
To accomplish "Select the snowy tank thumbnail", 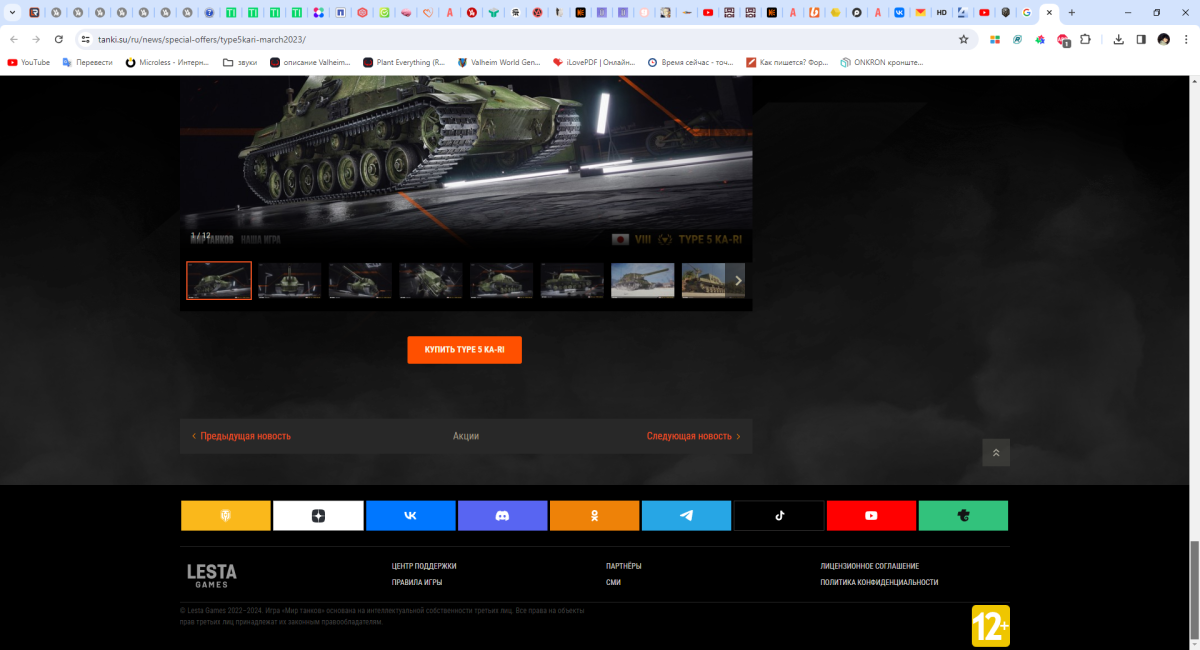I will pyautogui.click(x=642, y=281).
